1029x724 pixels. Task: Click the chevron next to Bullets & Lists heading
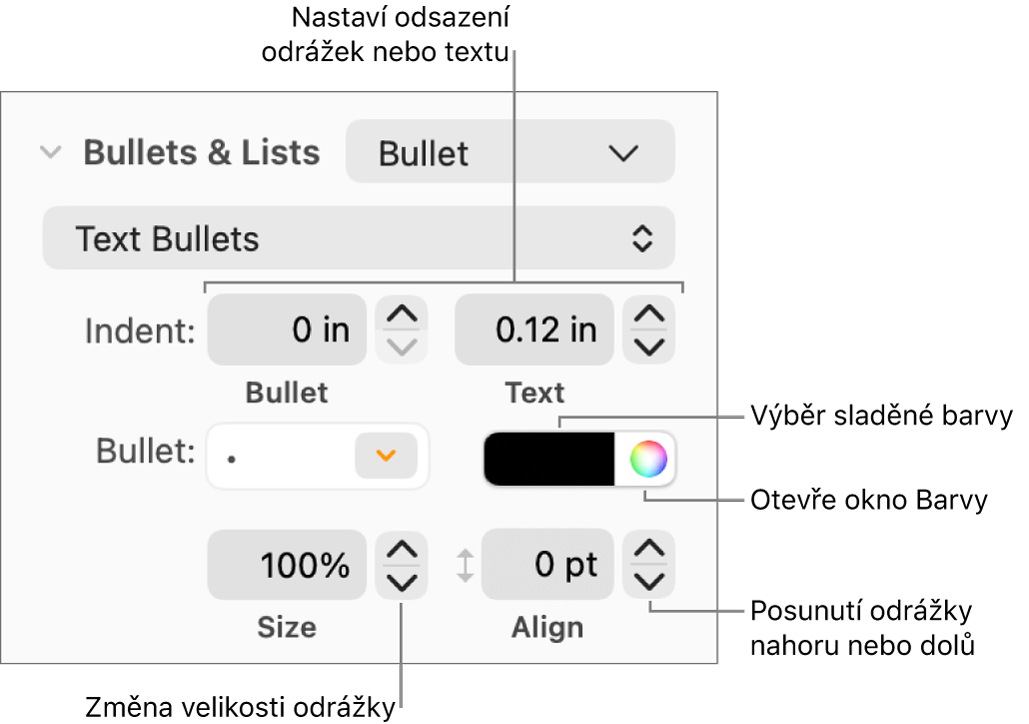tap(50, 152)
